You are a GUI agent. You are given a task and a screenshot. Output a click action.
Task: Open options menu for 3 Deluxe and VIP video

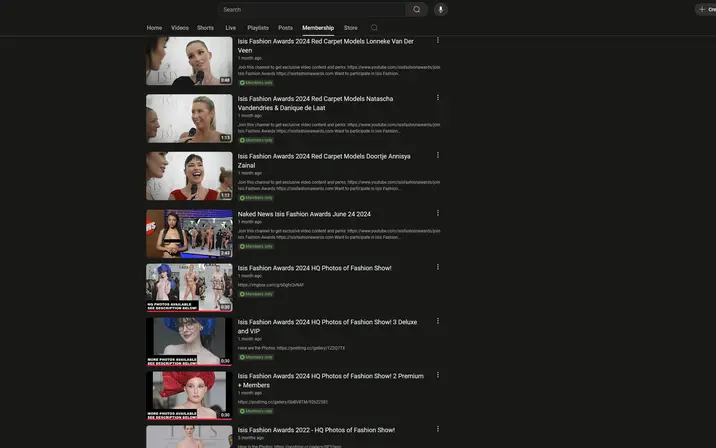coord(437,321)
